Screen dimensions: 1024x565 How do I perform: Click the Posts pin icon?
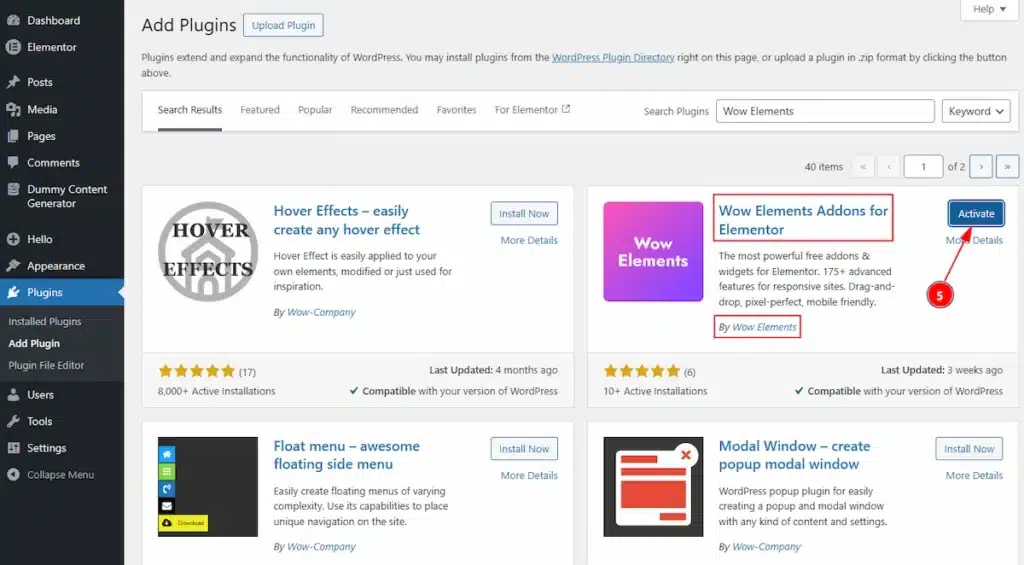tap(13, 82)
